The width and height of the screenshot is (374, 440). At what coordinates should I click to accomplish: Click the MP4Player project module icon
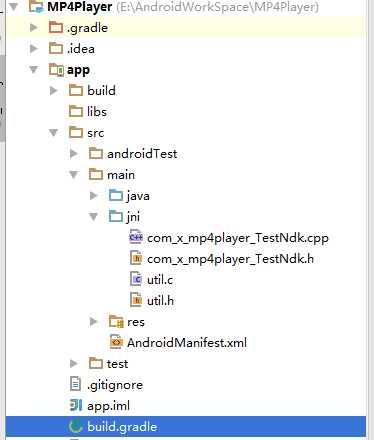36,7
